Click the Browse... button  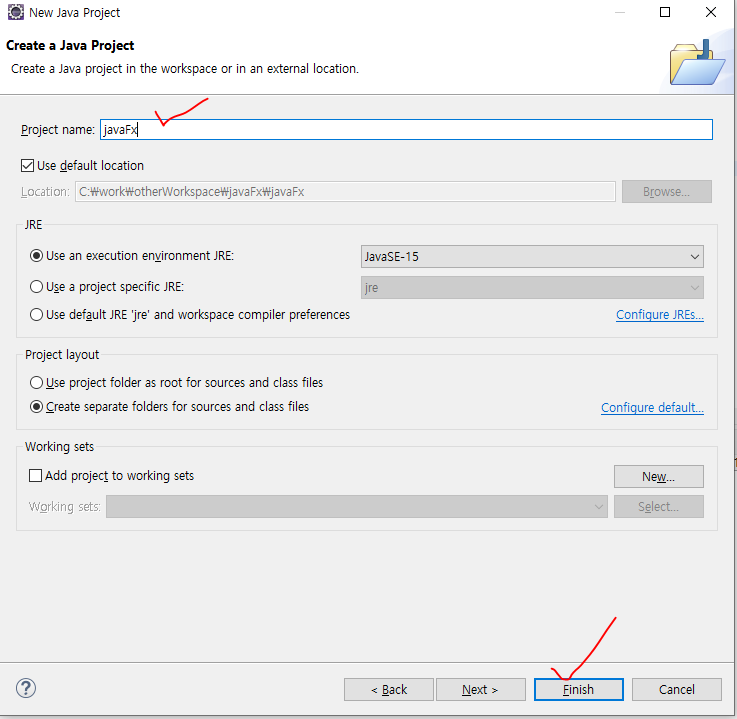(x=666, y=192)
